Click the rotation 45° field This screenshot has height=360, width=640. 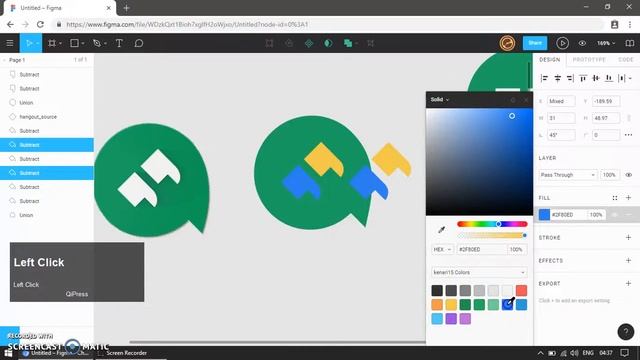pyautogui.click(x=561, y=135)
